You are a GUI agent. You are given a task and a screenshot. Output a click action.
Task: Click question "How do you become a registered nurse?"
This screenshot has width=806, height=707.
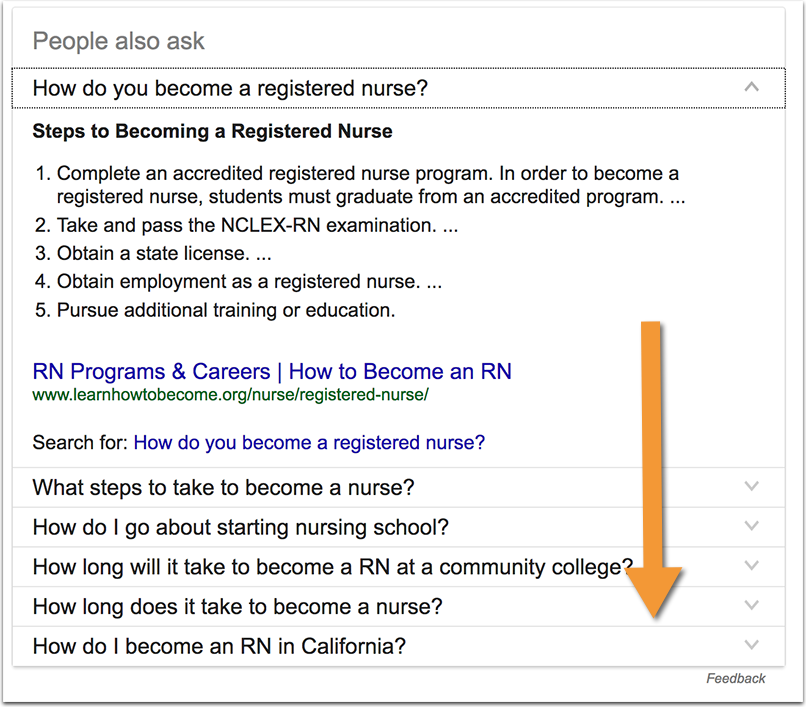pyautogui.click(x=230, y=88)
